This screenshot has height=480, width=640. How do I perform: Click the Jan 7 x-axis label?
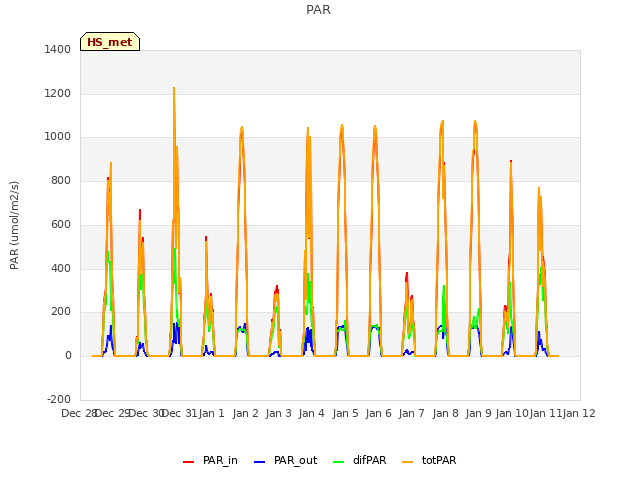(x=411, y=413)
